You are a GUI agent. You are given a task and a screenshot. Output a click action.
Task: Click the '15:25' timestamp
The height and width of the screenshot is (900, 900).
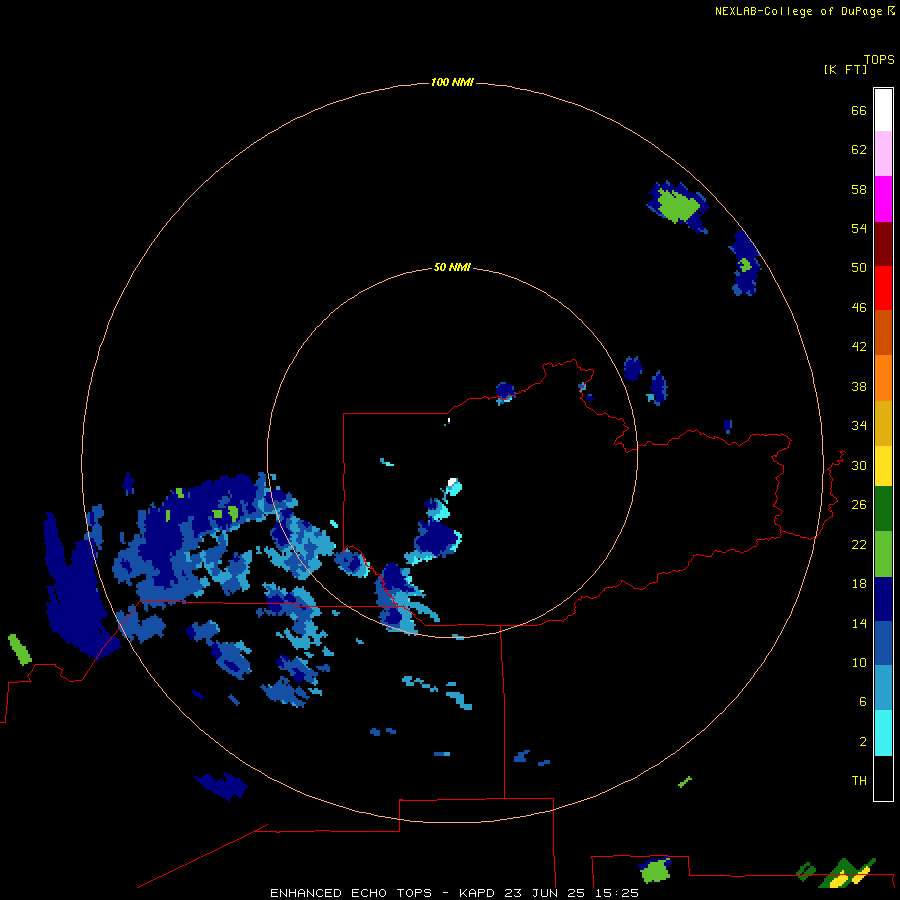tap(617, 893)
